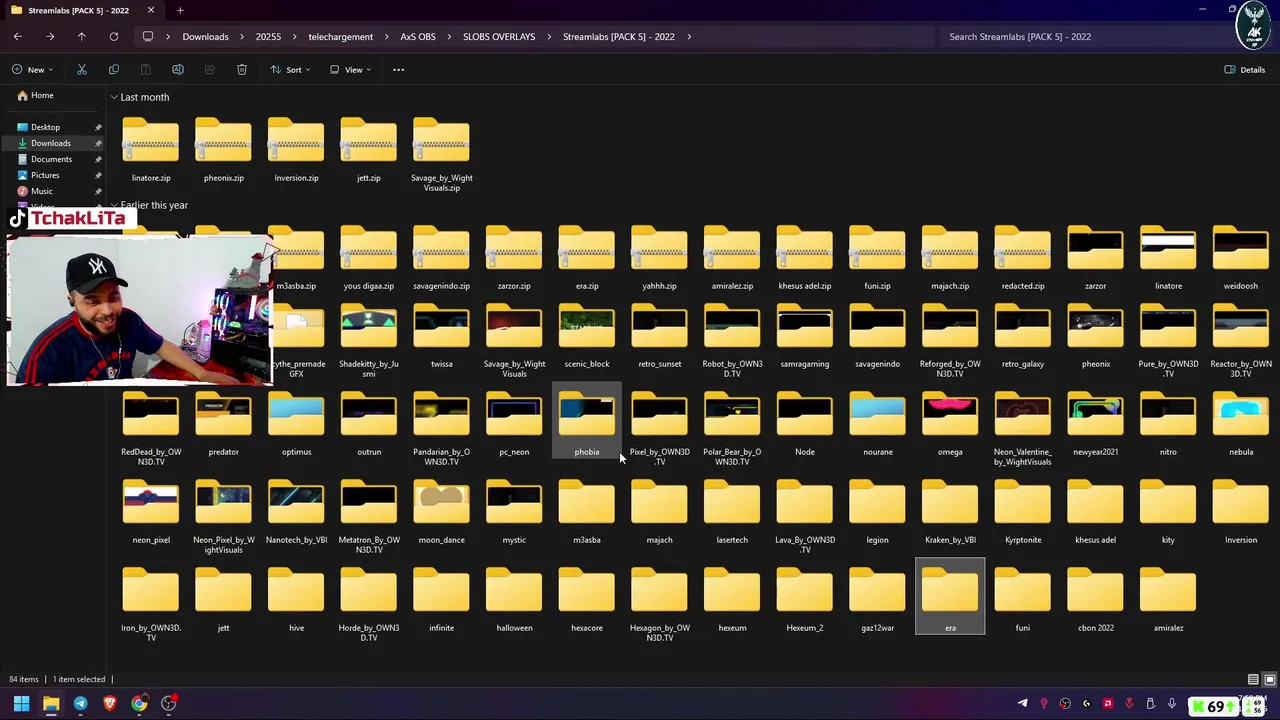Viewport: 1280px width, 720px height.
Task: Select the selected era folder
Action: 950,596
